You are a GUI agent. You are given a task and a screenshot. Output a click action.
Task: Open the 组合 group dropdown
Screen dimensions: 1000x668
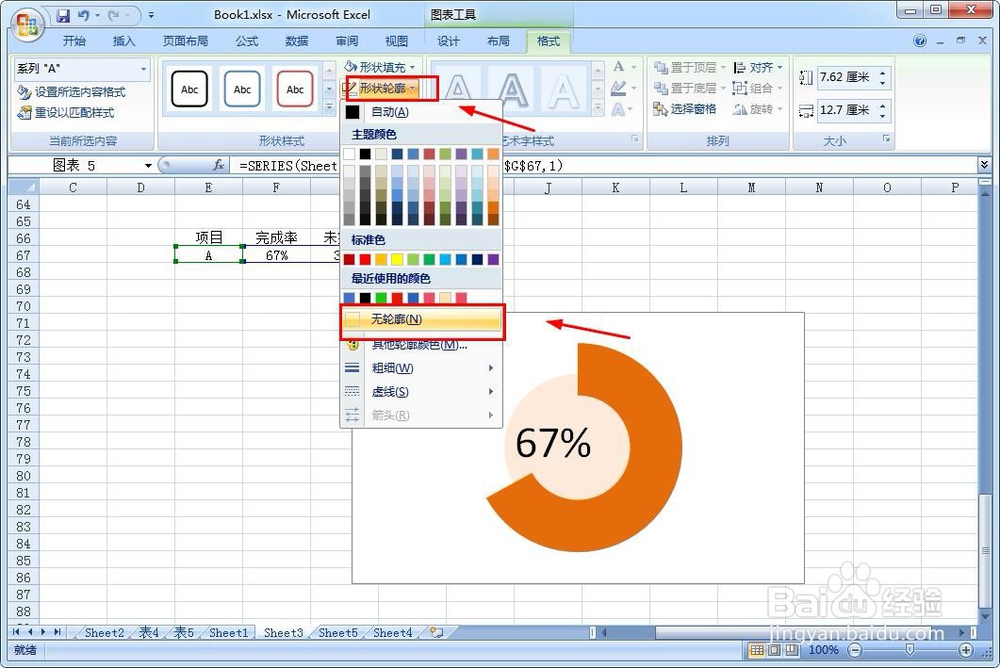(758, 88)
